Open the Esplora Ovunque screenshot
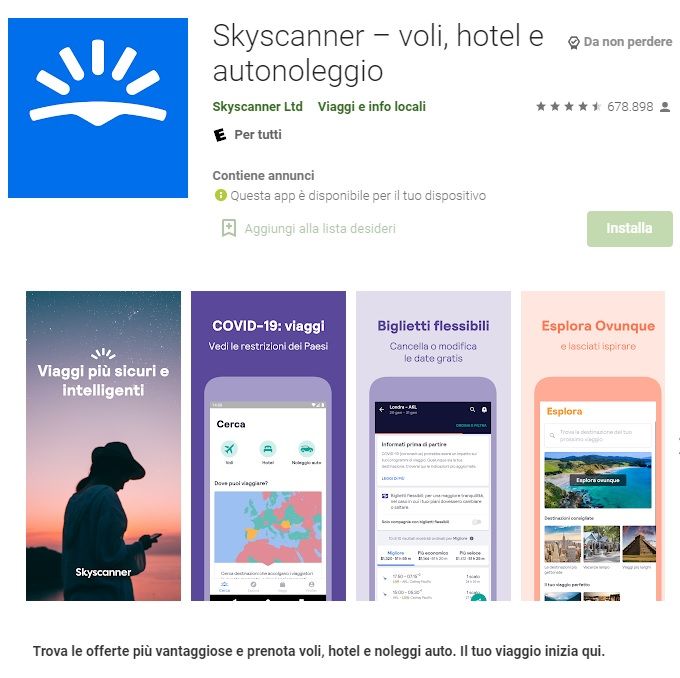680x678 pixels. point(593,446)
